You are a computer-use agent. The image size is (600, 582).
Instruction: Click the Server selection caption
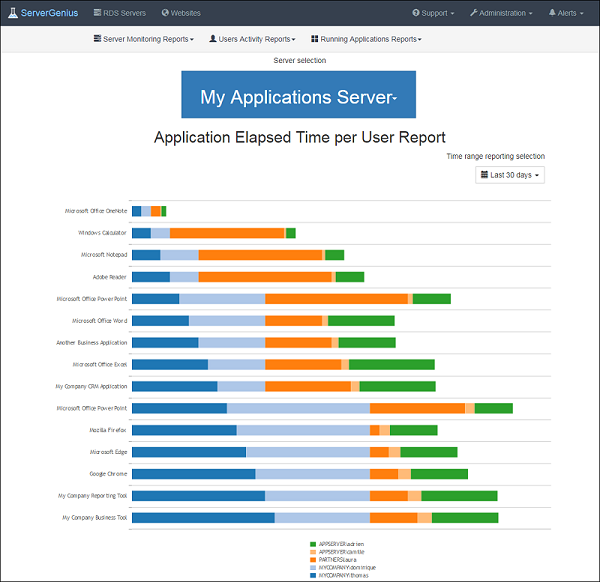[300, 60]
